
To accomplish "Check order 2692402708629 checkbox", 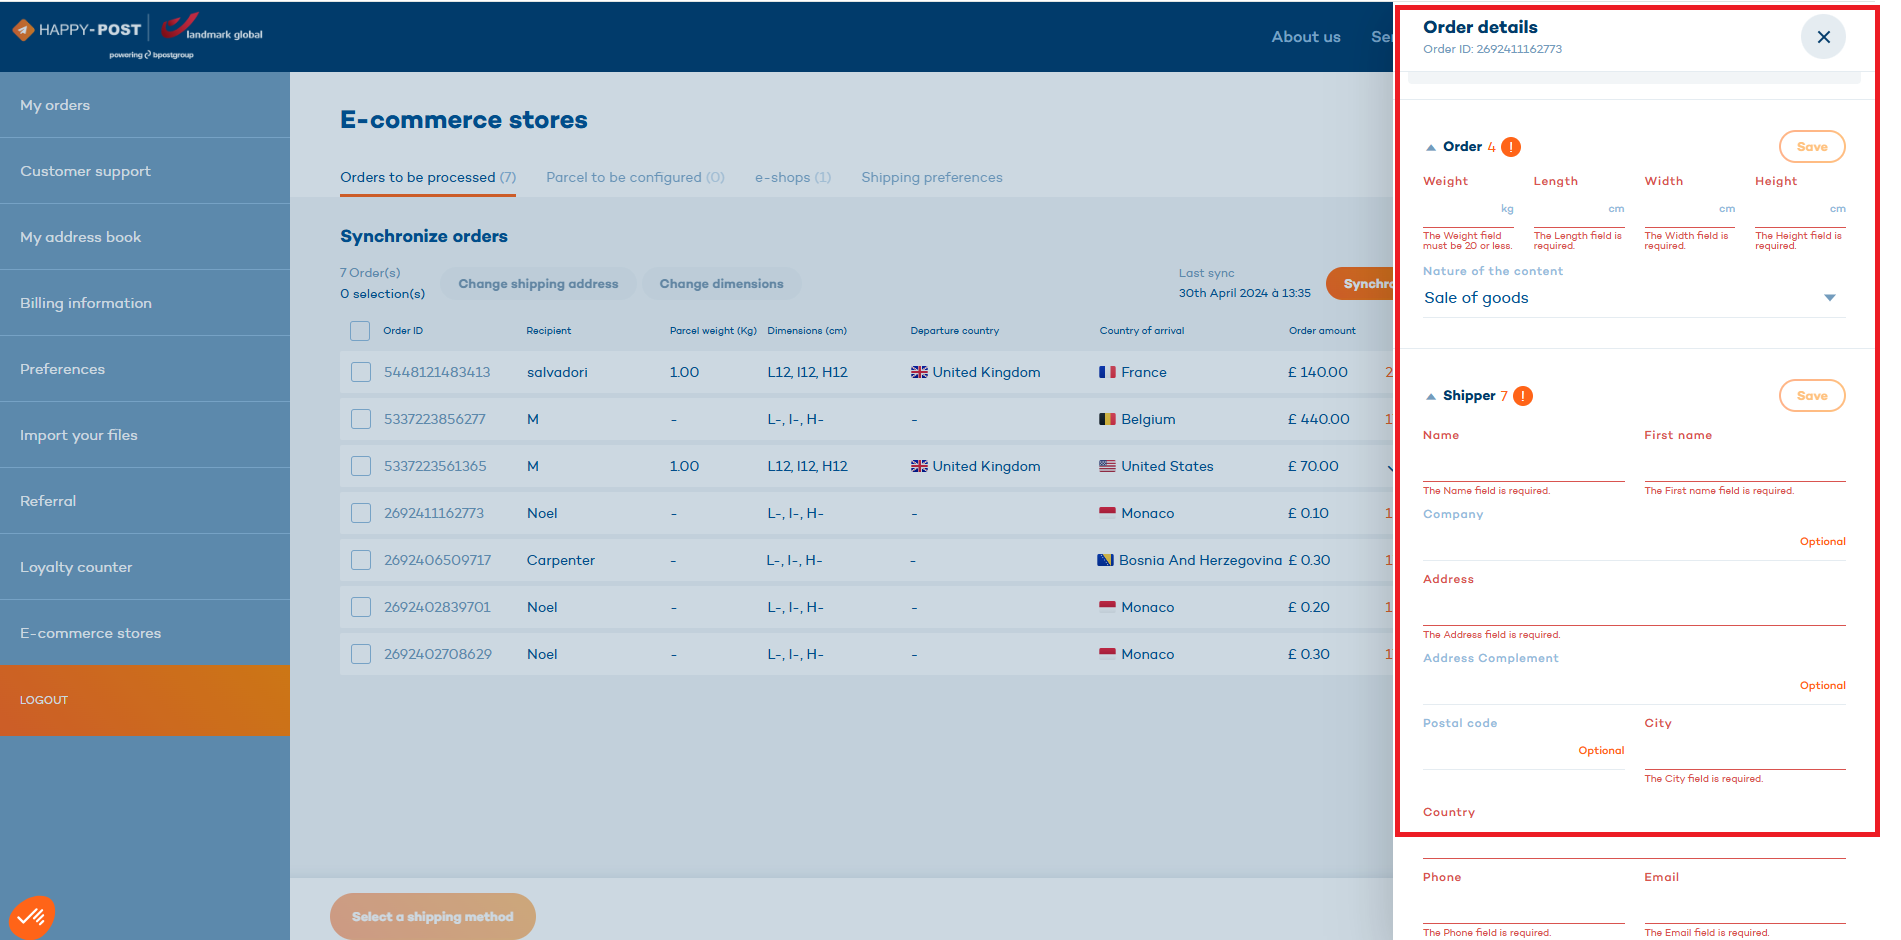I will [361, 654].
